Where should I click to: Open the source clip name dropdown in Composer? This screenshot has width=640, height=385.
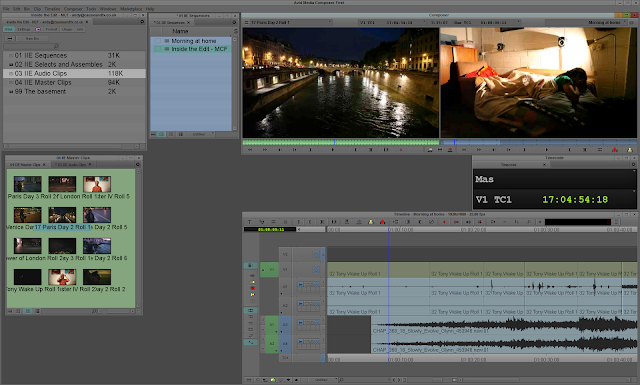(291, 22)
